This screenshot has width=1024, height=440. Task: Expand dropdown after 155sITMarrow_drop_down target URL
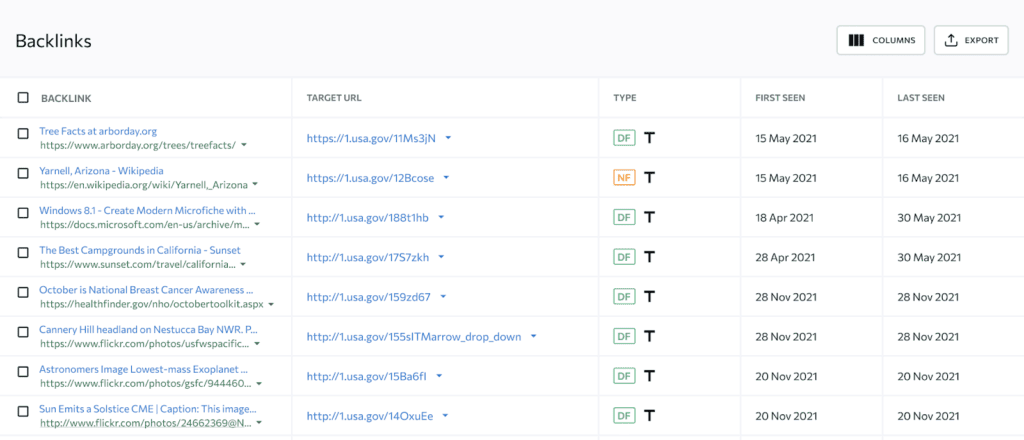(x=534, y=337)
